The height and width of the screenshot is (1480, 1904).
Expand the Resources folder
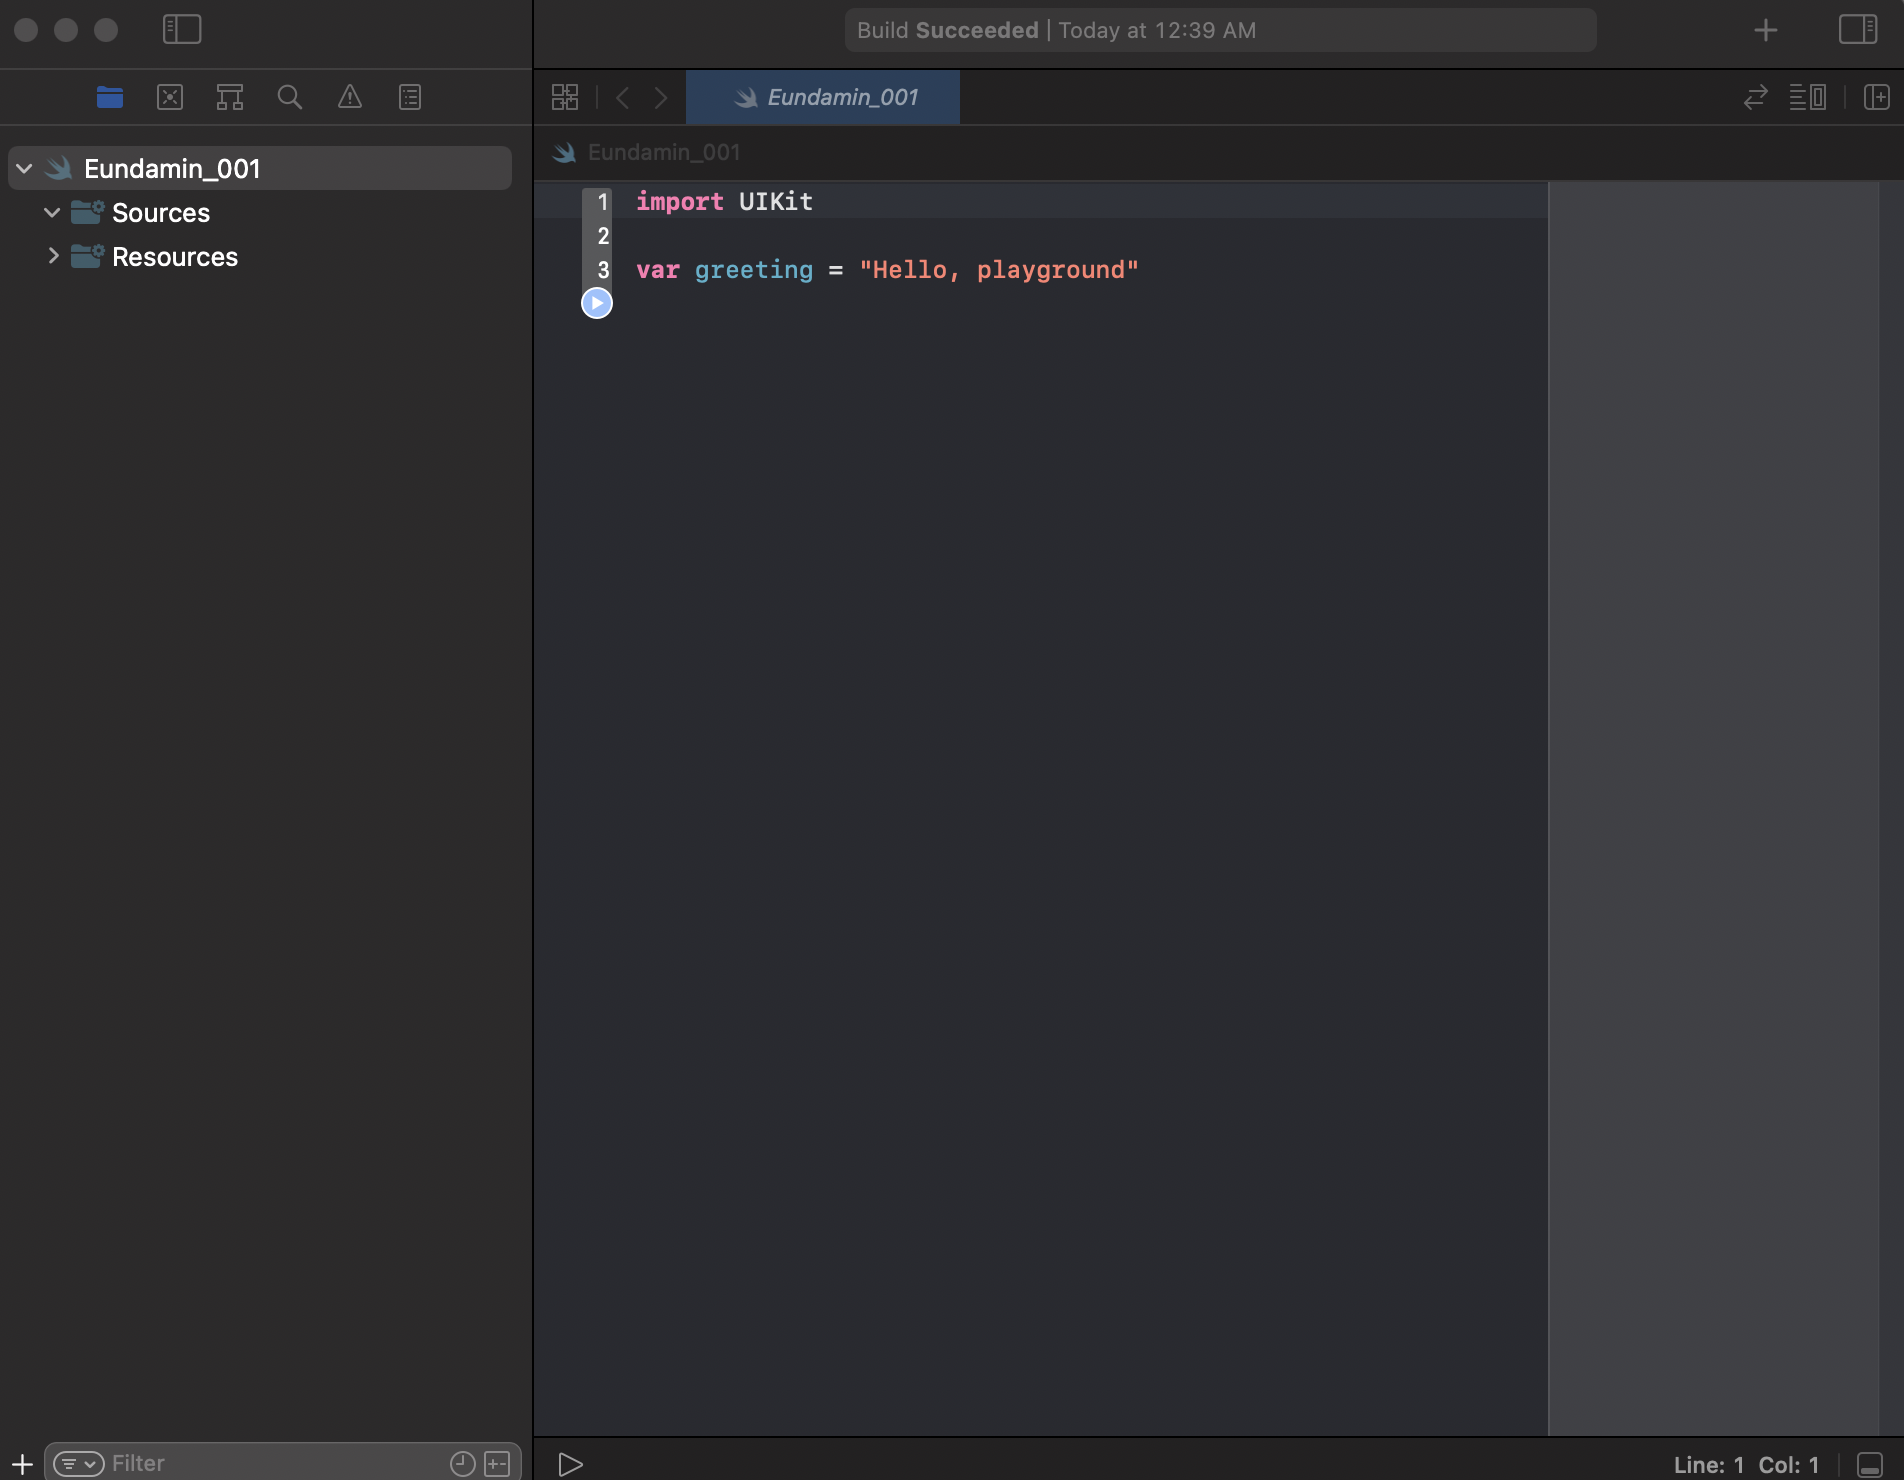tap(53, 256)
